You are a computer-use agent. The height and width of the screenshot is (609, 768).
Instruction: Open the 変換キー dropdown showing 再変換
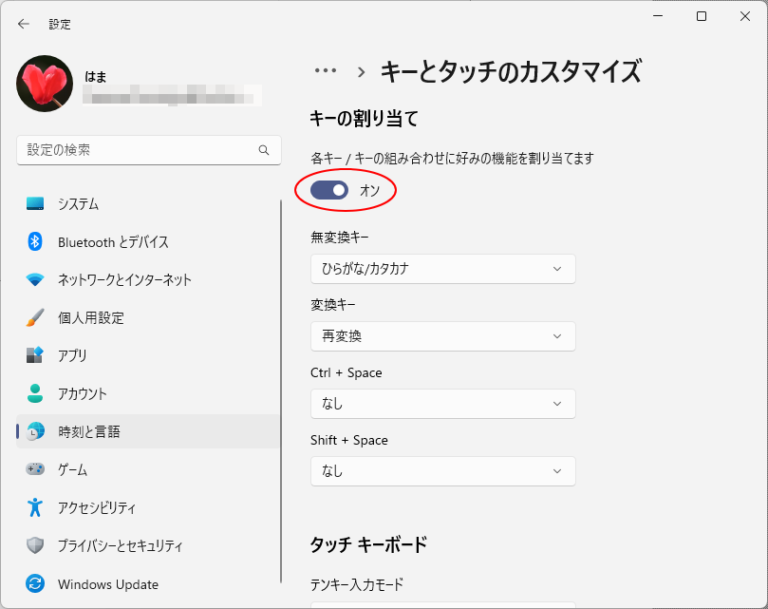click(443, 337)
